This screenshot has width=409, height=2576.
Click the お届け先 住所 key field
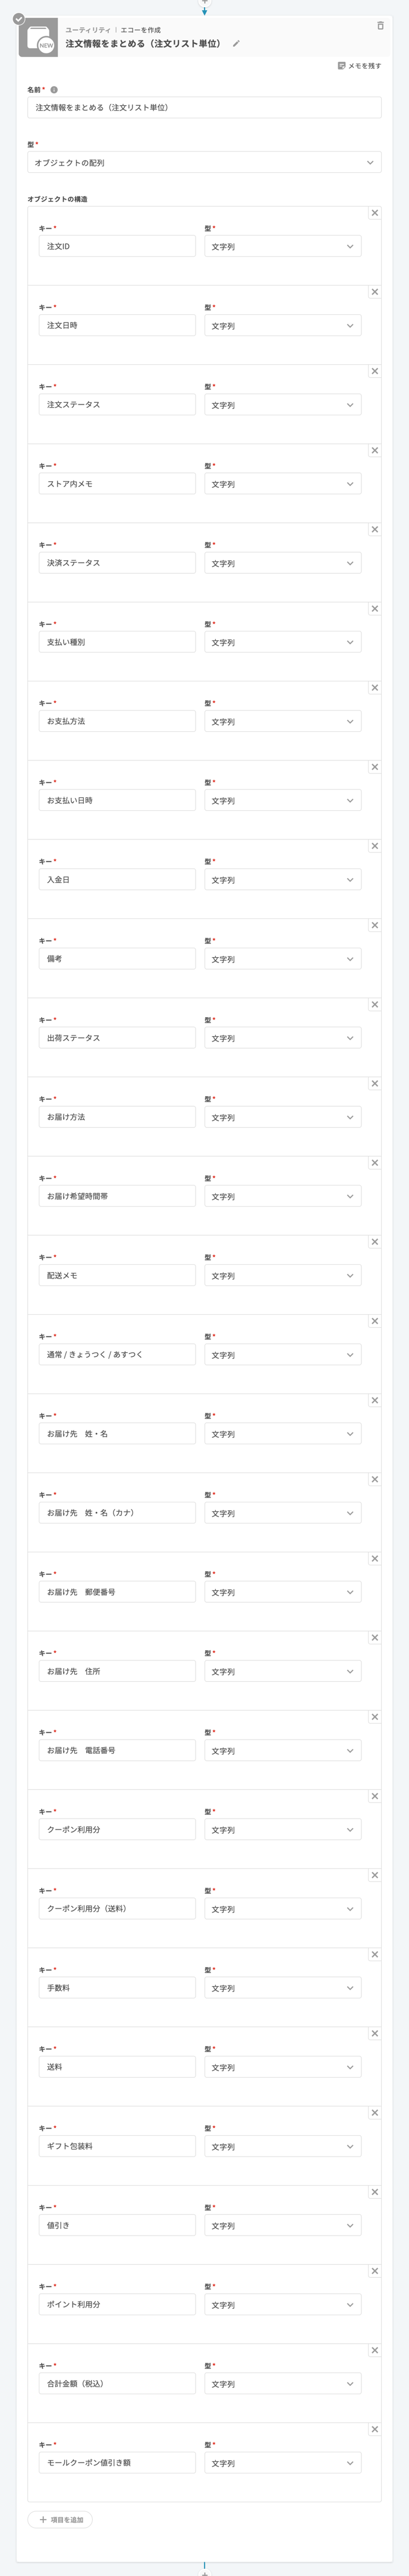click(117, 1672)
